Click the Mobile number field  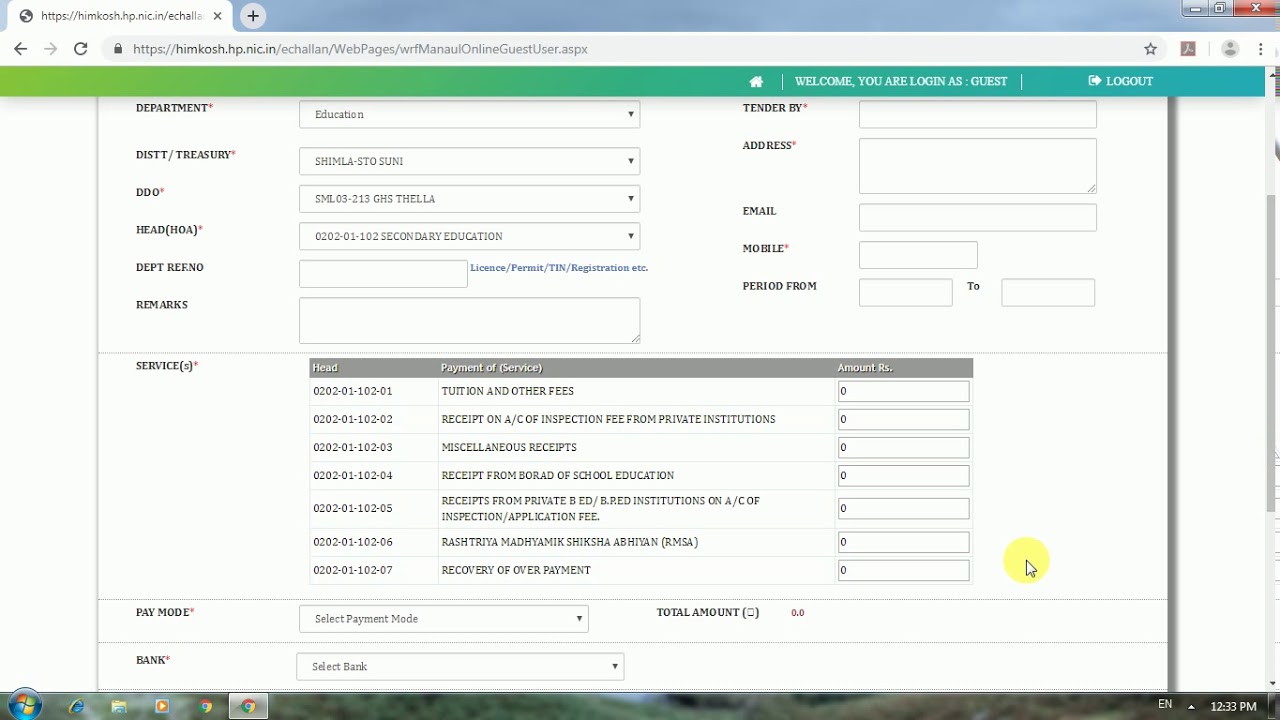point(918,255)
